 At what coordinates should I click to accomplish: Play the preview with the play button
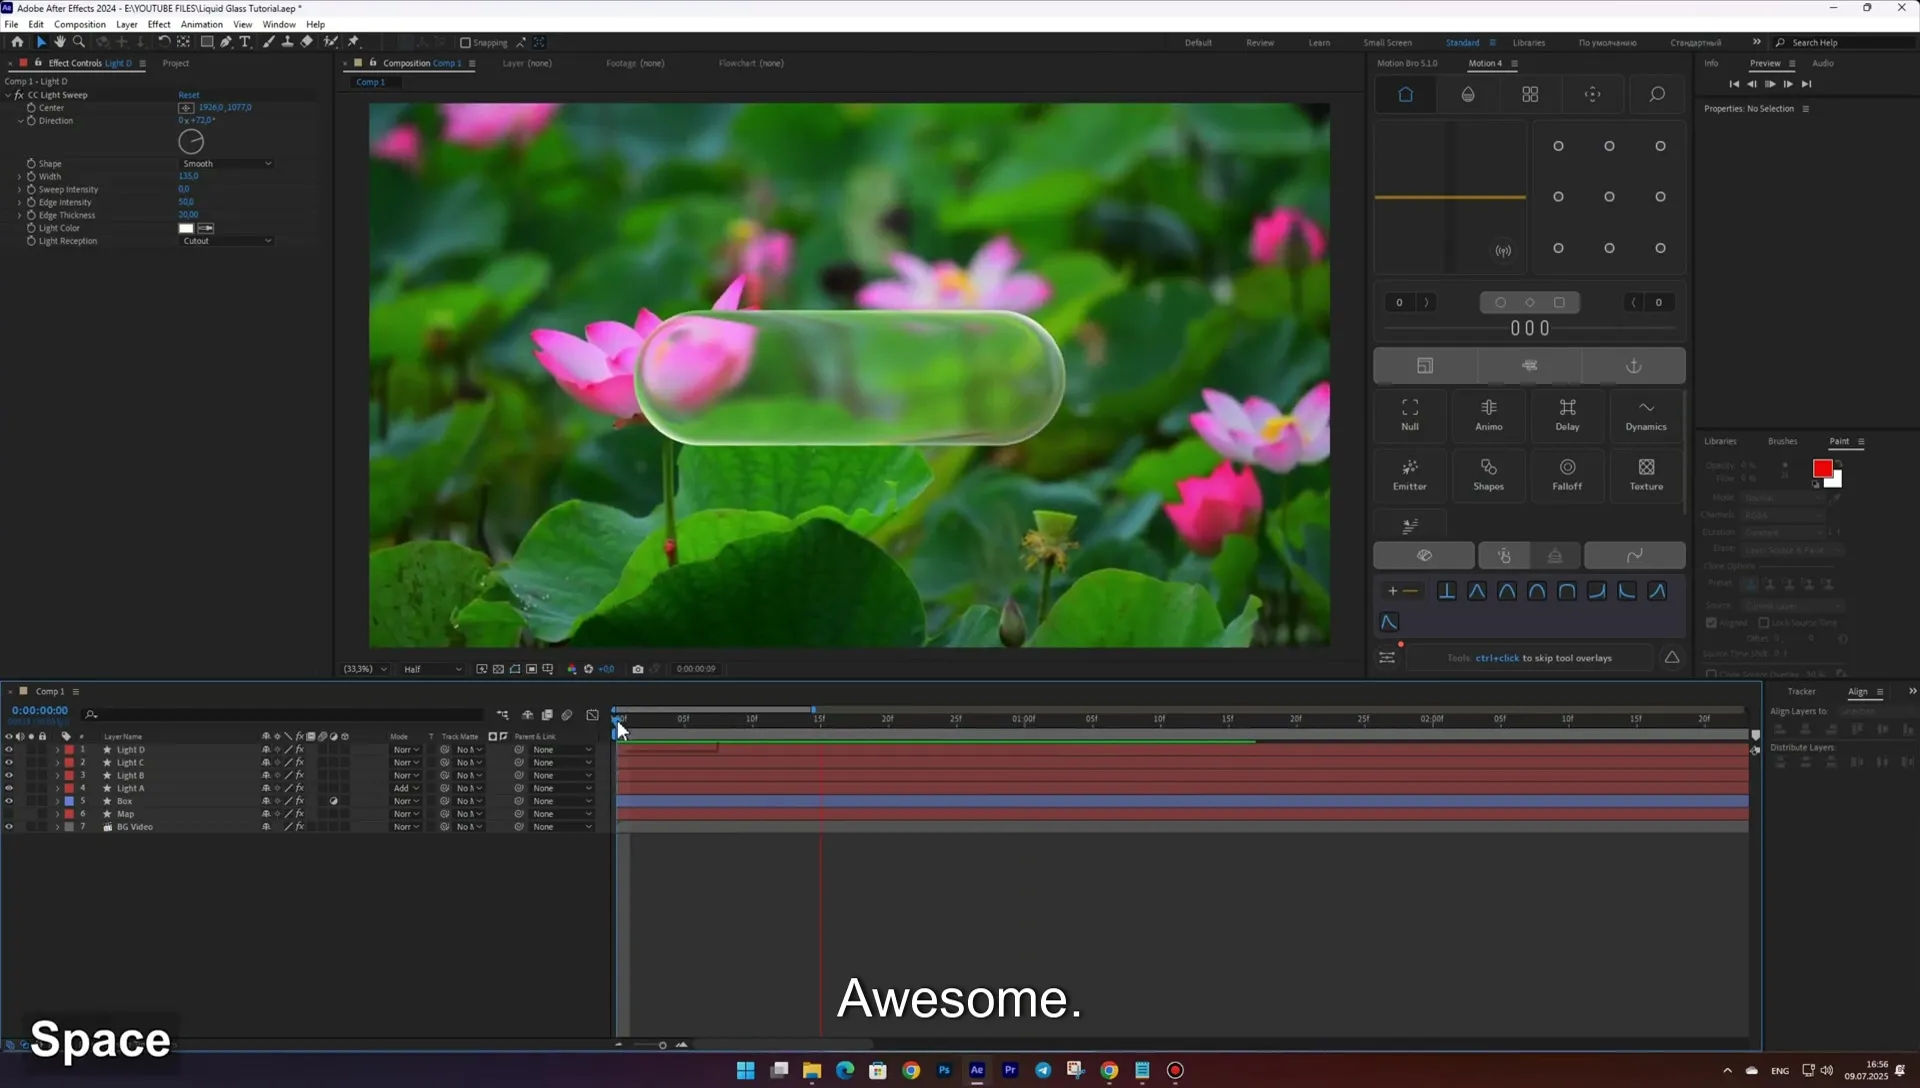(1770, 84)
